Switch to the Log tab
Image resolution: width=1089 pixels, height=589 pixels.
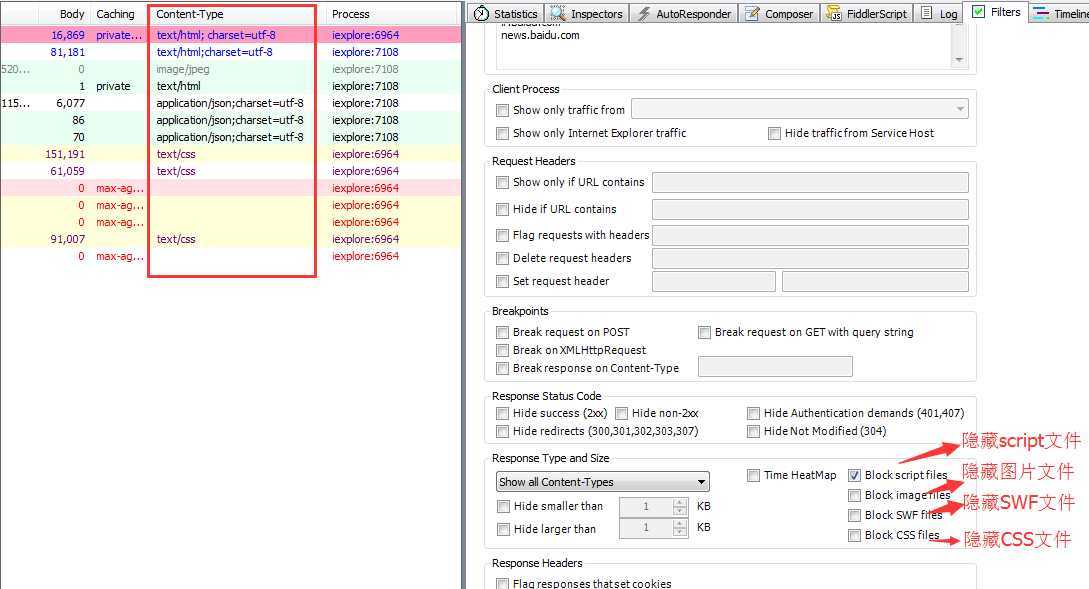[939, 13]
